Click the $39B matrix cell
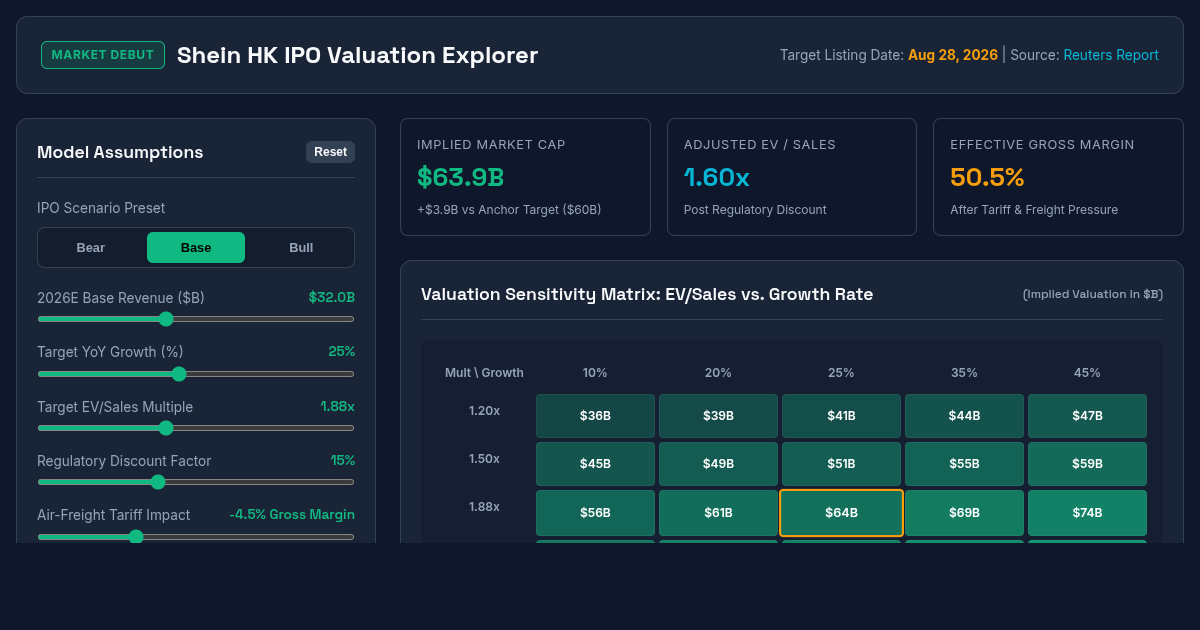The width and height of the screenshot is (1200, 630). 718,416
